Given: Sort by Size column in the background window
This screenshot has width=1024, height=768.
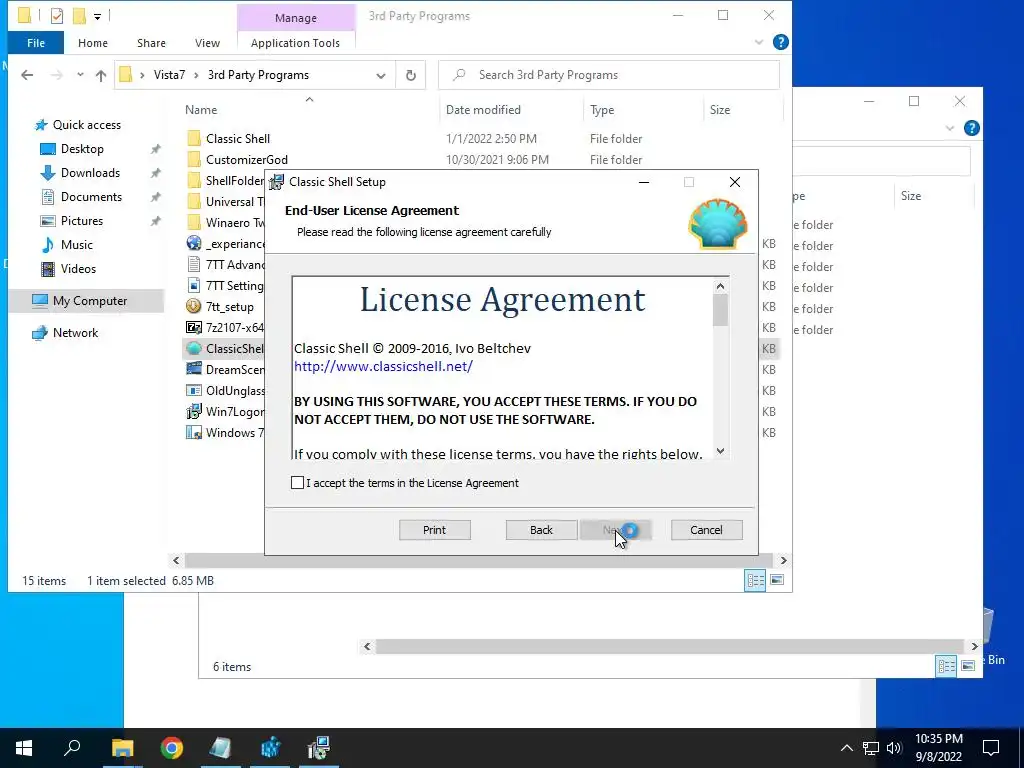Looking at the screenshot, I should (x=911, y=196).
